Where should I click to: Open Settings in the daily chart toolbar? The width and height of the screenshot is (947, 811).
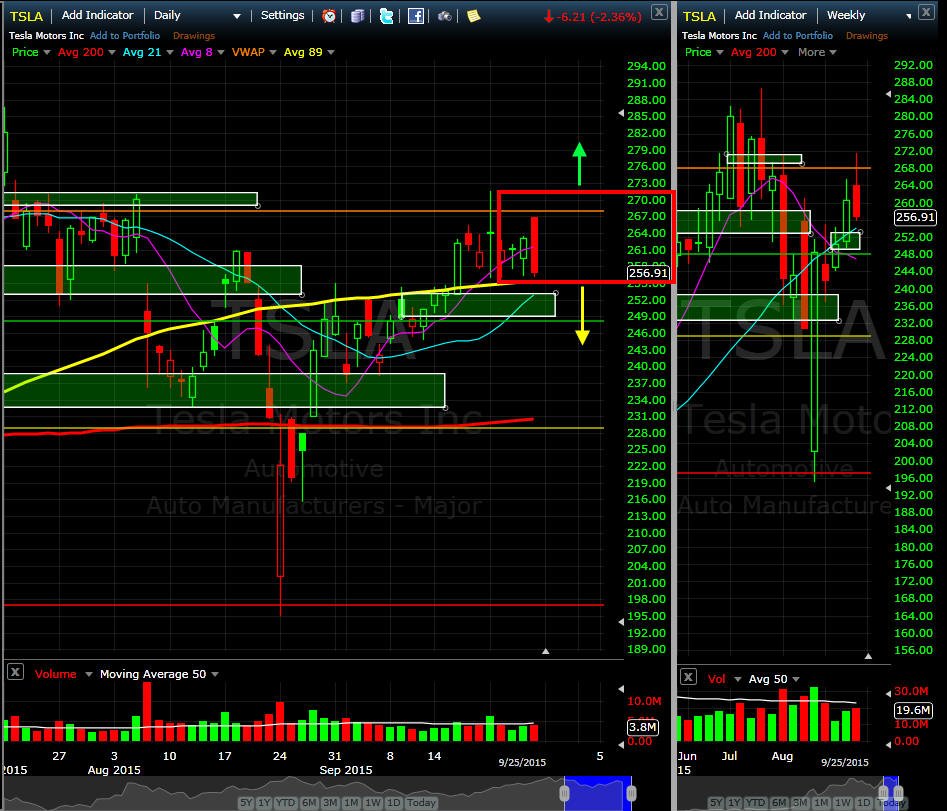click(282, 15)
